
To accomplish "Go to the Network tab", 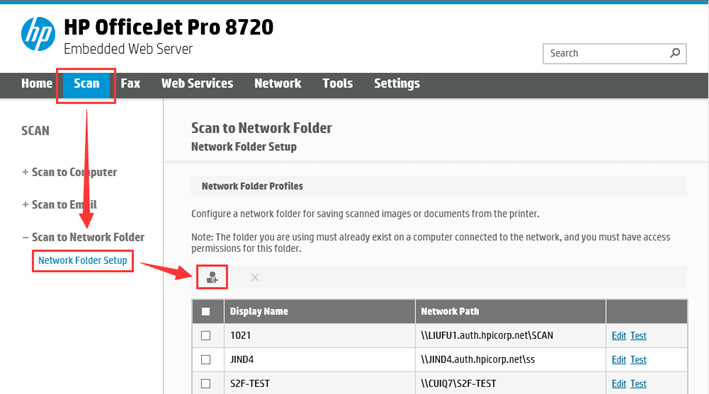I will (278, 84).
